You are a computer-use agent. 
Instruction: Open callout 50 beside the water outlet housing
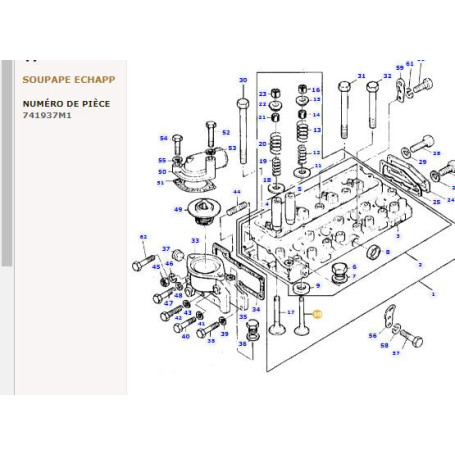point(162,172)
